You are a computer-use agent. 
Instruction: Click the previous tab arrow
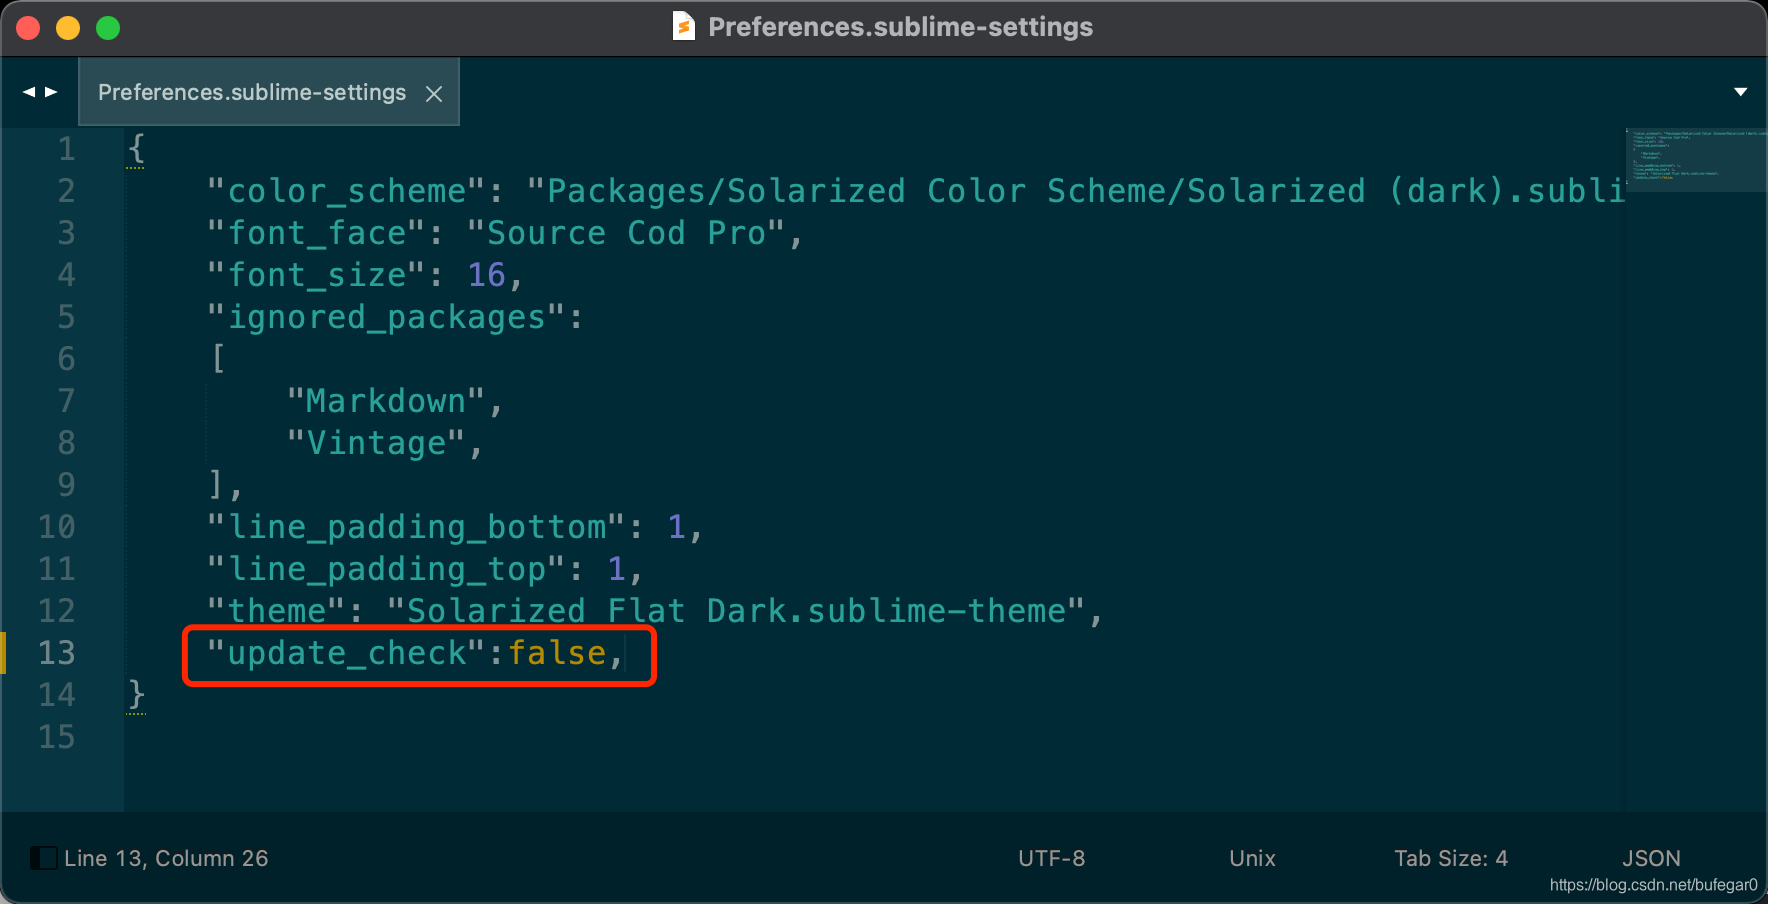click(x=28, y=92)
